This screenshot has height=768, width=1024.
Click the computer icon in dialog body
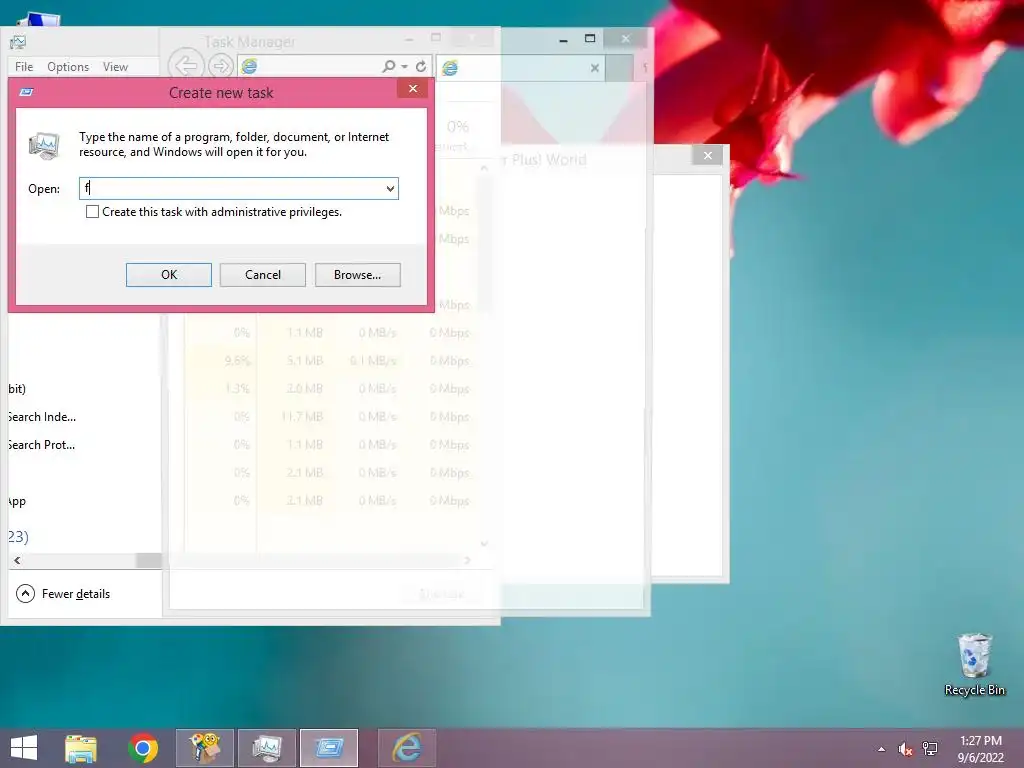point(44,145)
